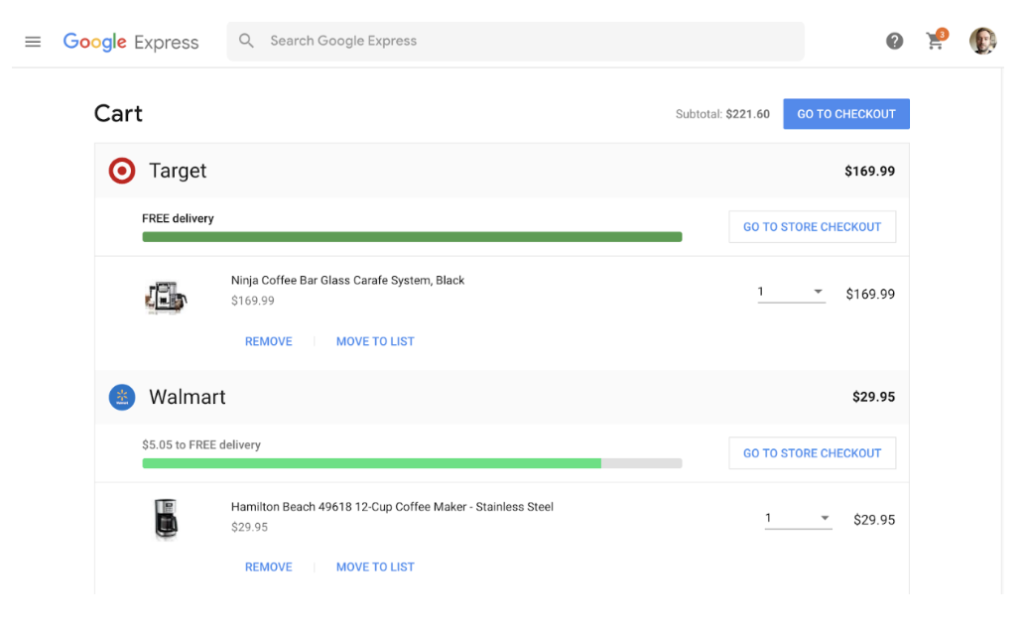Move Hamilton Beach coffee maker to list
1024x623 pixels.
(375, 567)
